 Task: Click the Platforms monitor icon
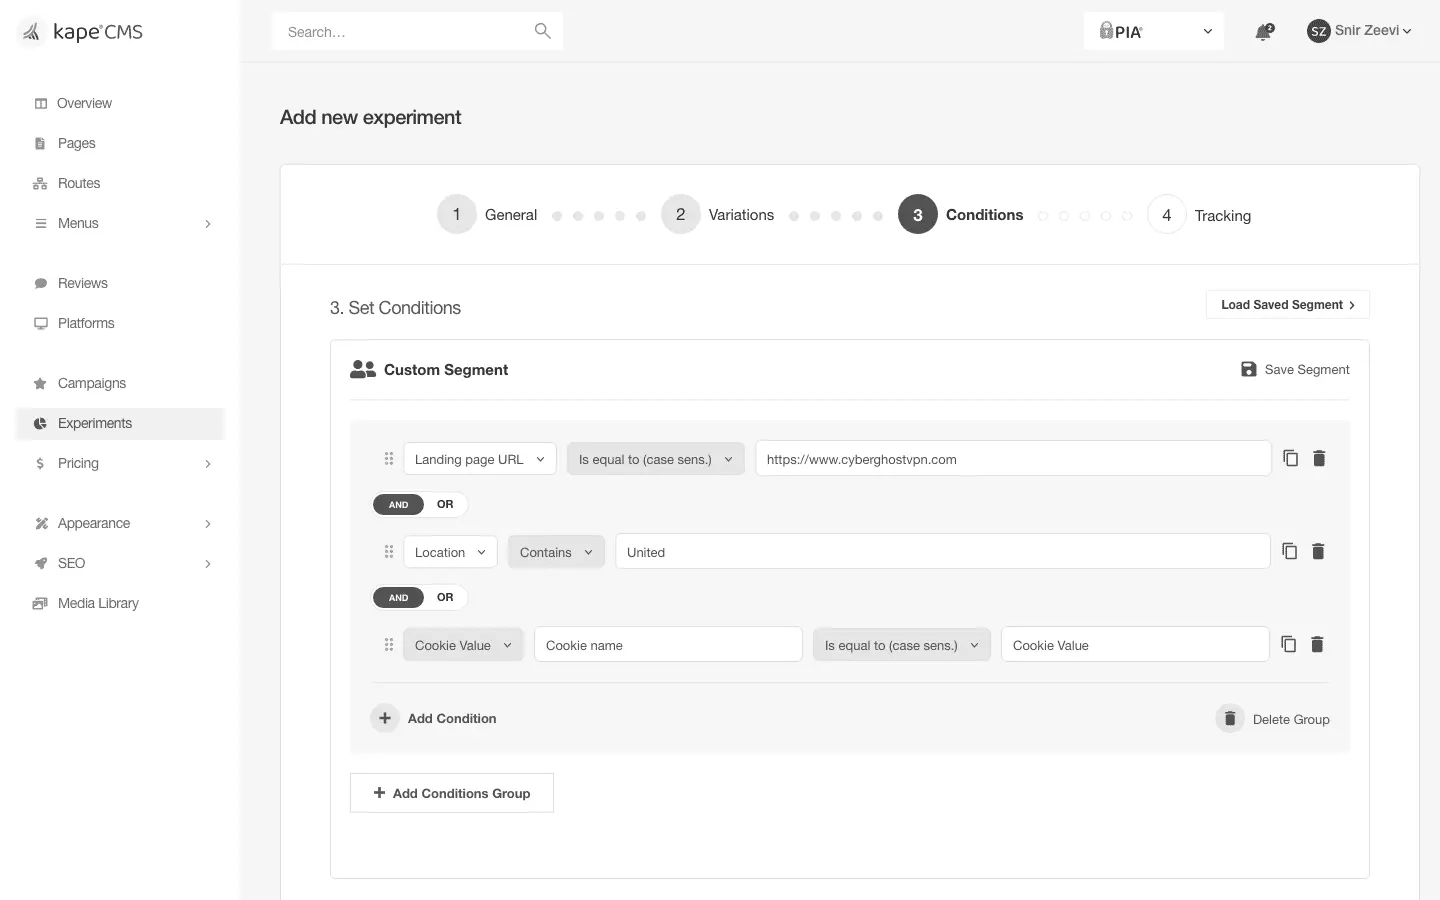click(x=41, y=323)
